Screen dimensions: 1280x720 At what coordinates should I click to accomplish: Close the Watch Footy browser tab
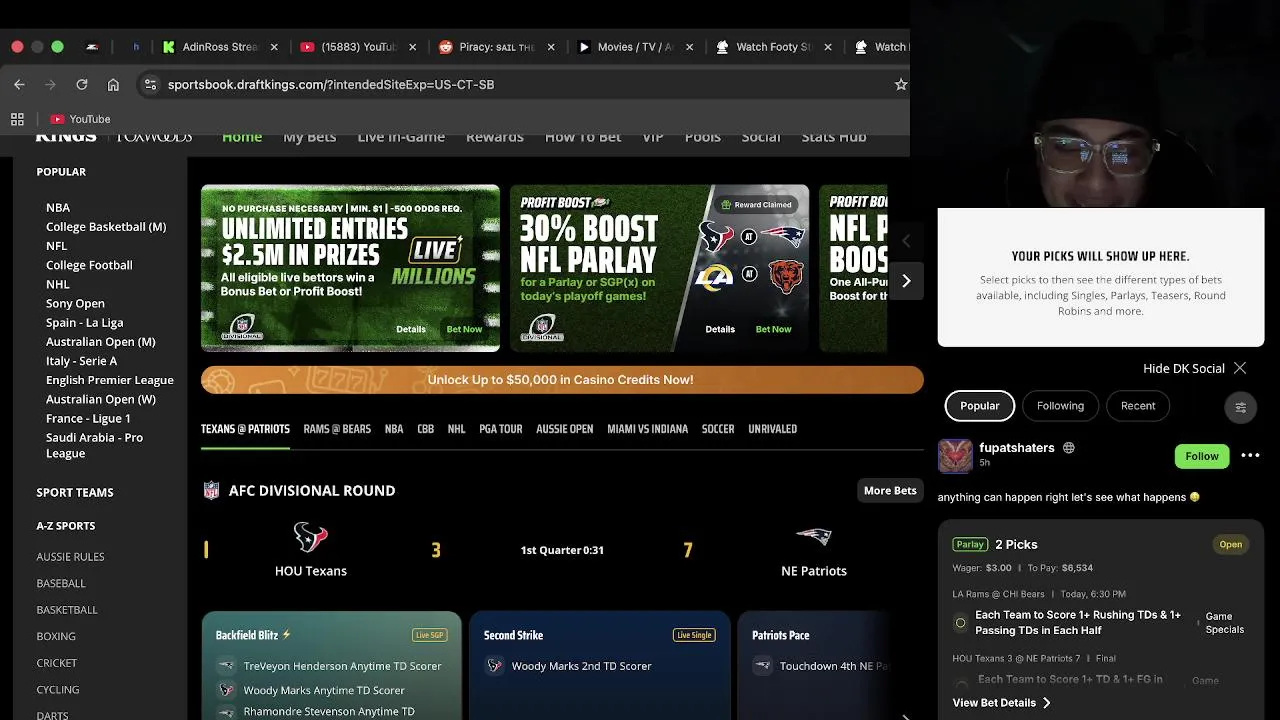point(827,47)
